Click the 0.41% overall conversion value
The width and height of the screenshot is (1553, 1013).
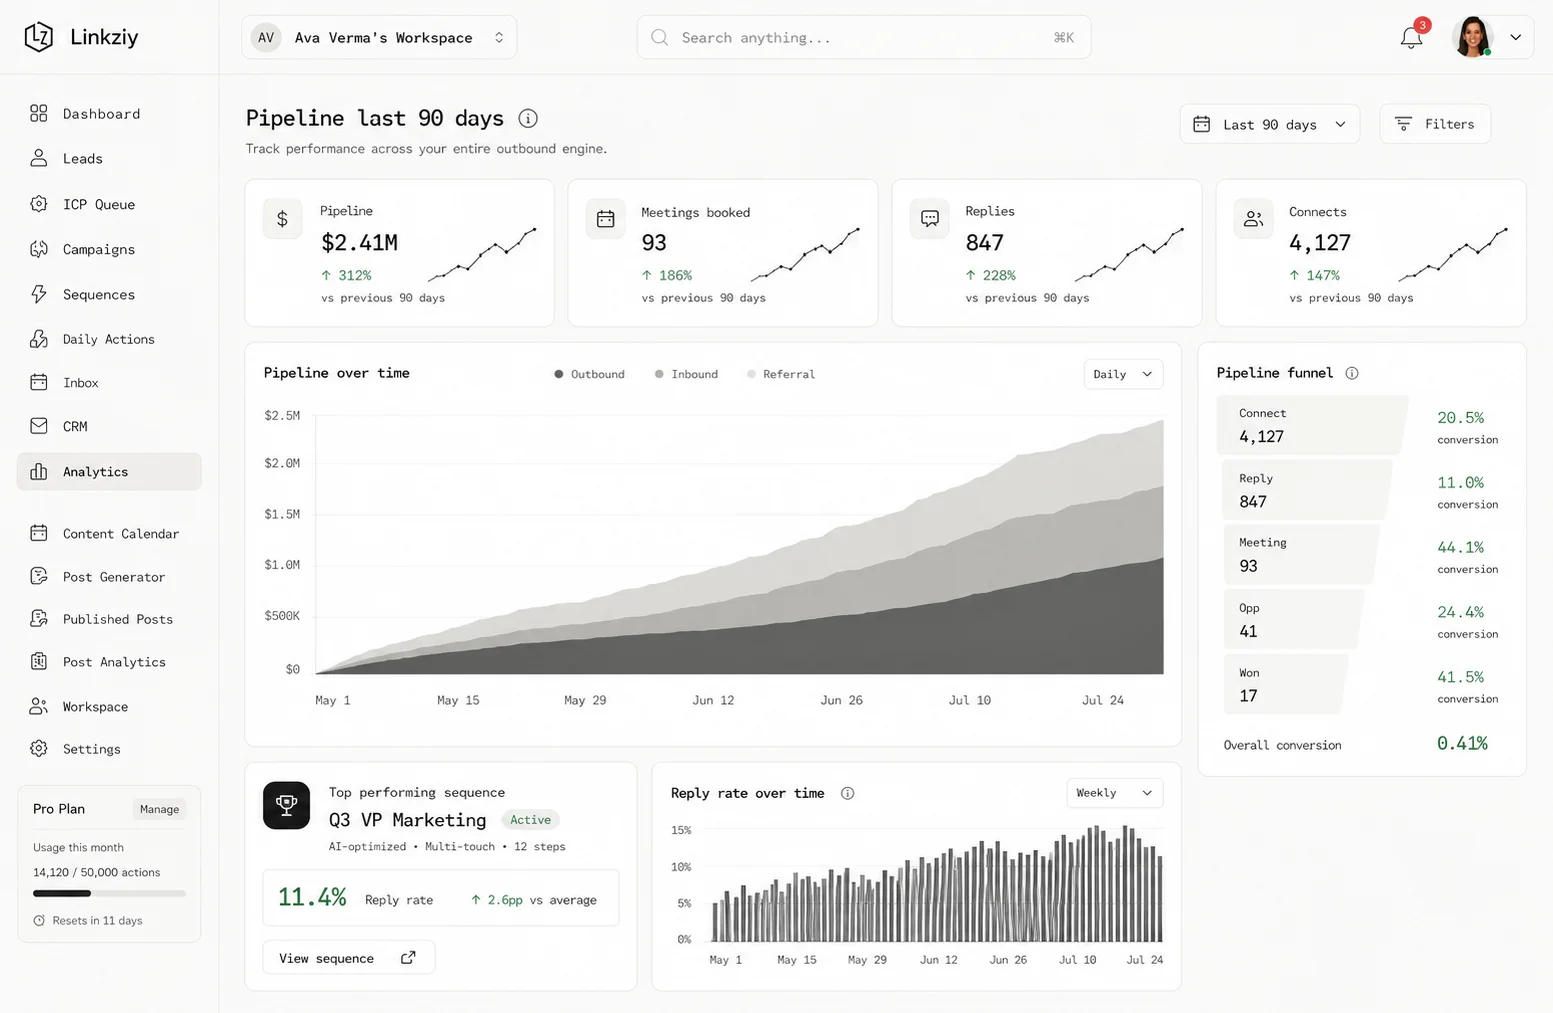pos(1462,743)
